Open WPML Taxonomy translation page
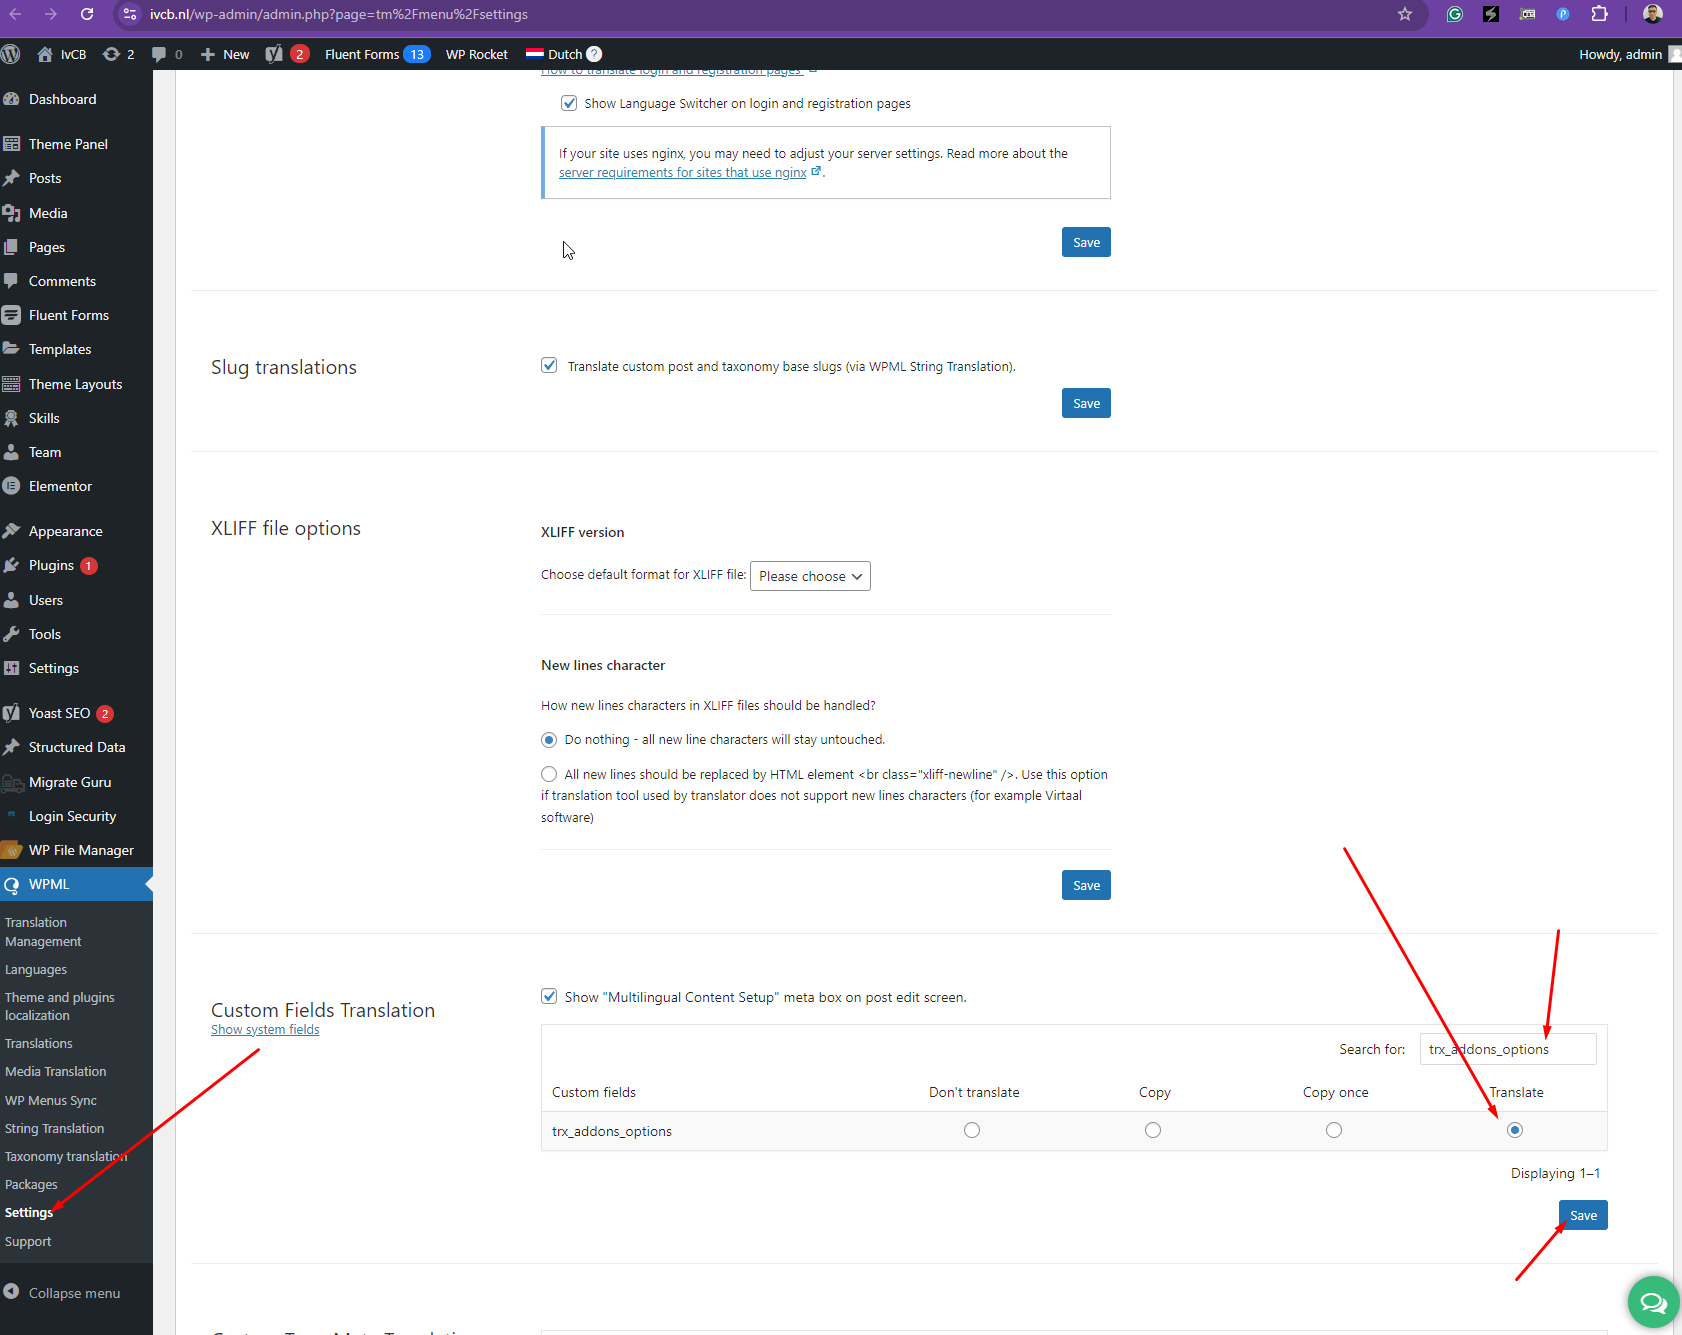Viewport: 1682px width, 1335px height. click(x=66, y=1156)
